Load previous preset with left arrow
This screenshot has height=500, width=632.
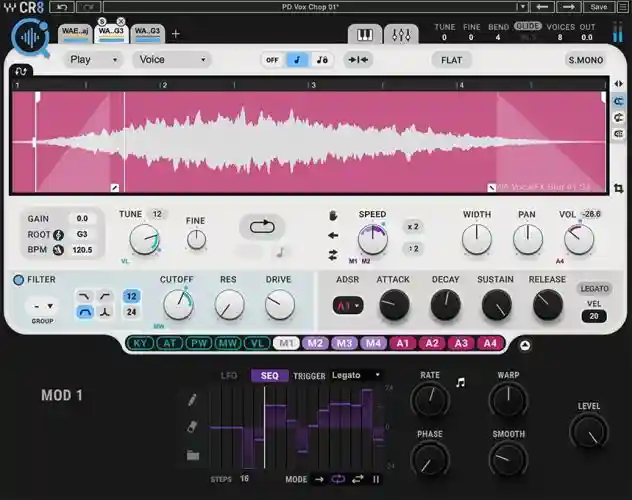(x=542, y=7)
